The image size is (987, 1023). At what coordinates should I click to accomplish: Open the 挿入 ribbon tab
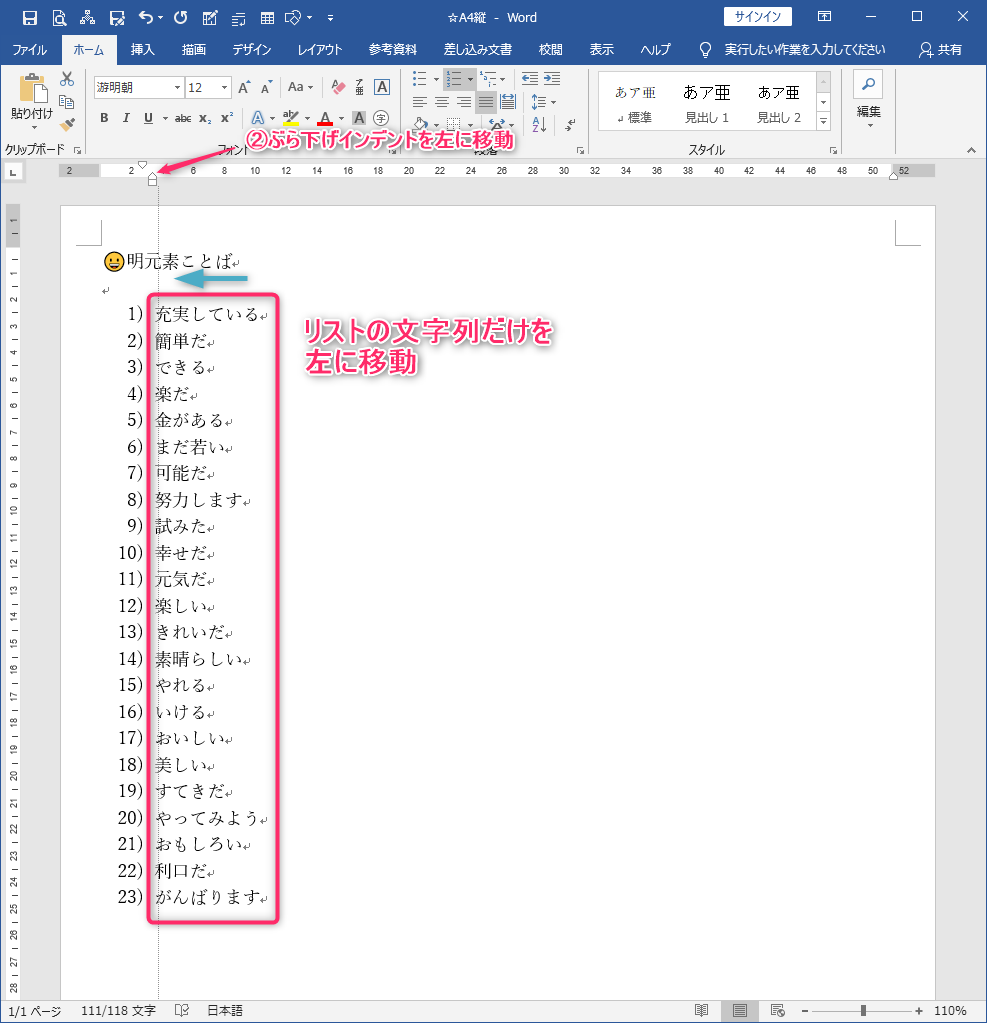point(143,50)
